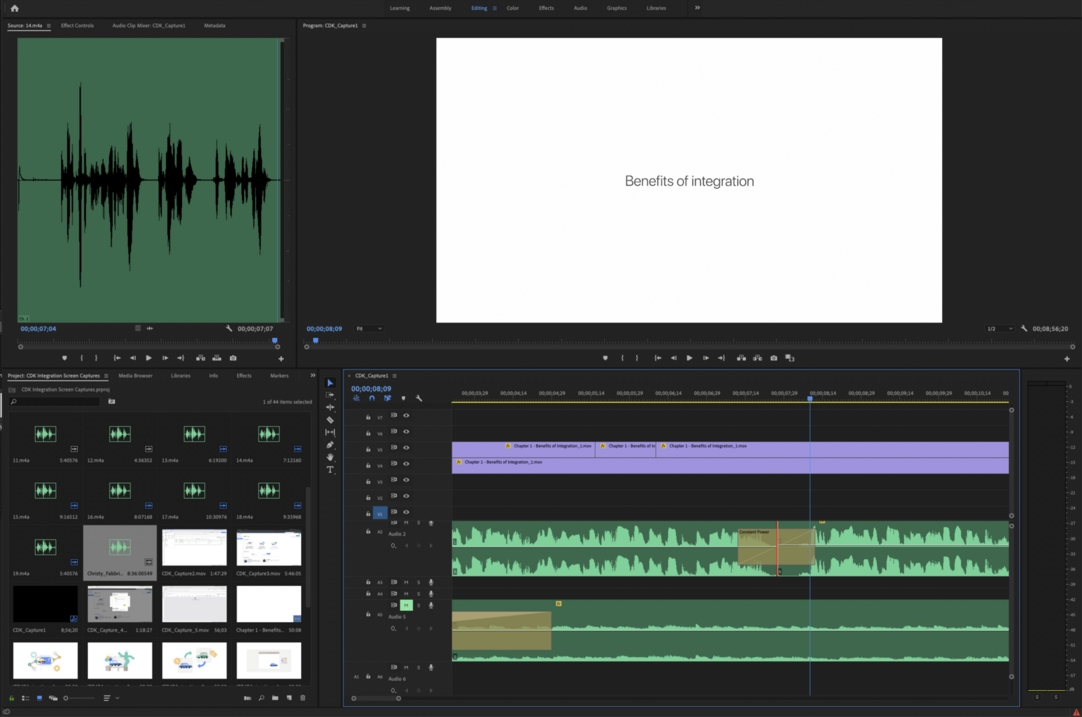Image resolution: width=1082 pixels, height=717 pixels.
Task: Open the Metadata tab
Action: pos(215,26)
